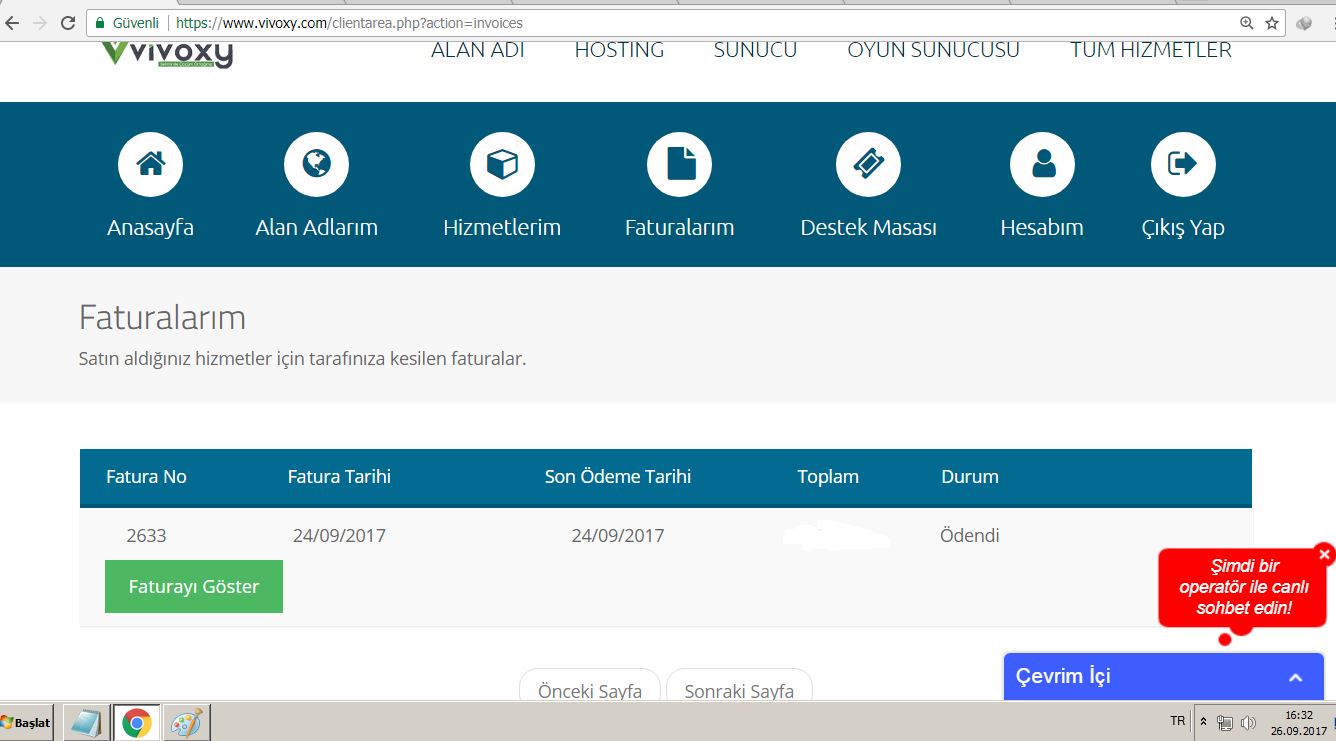Viewport: 1336px width, 741px height.
Task: Click the red live chat invitation bubble
Action: (x=1244, y=587)
